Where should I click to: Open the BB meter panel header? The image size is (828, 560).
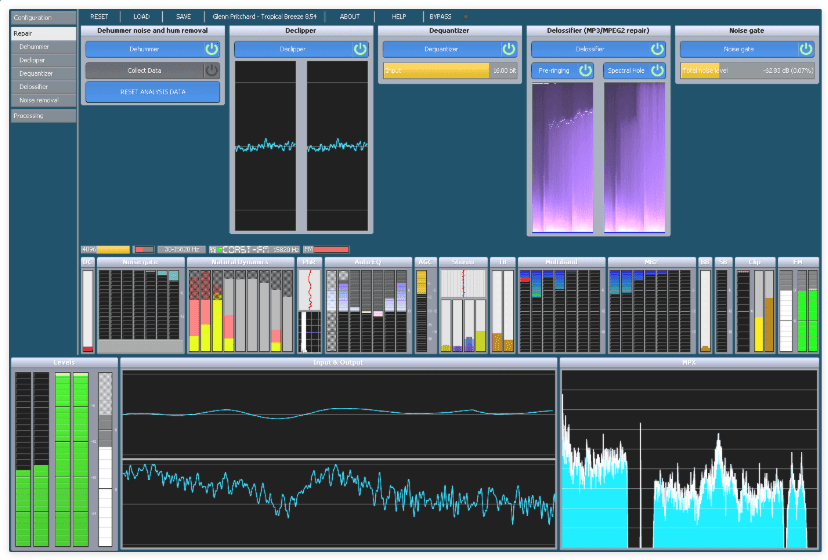pos(705,262)
